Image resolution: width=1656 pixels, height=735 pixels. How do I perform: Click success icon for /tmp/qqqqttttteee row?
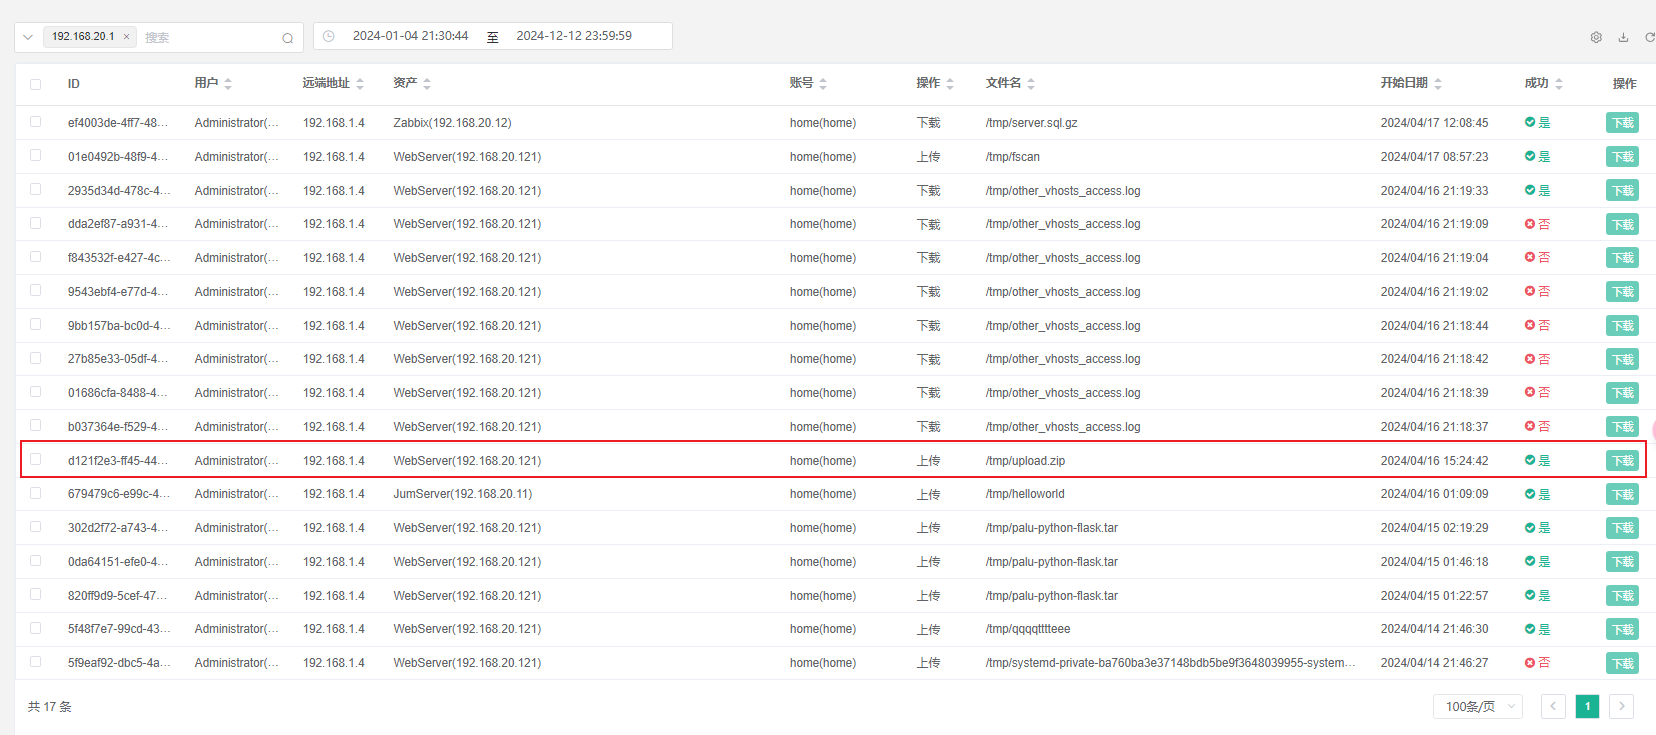click(x=1530, y=629)
